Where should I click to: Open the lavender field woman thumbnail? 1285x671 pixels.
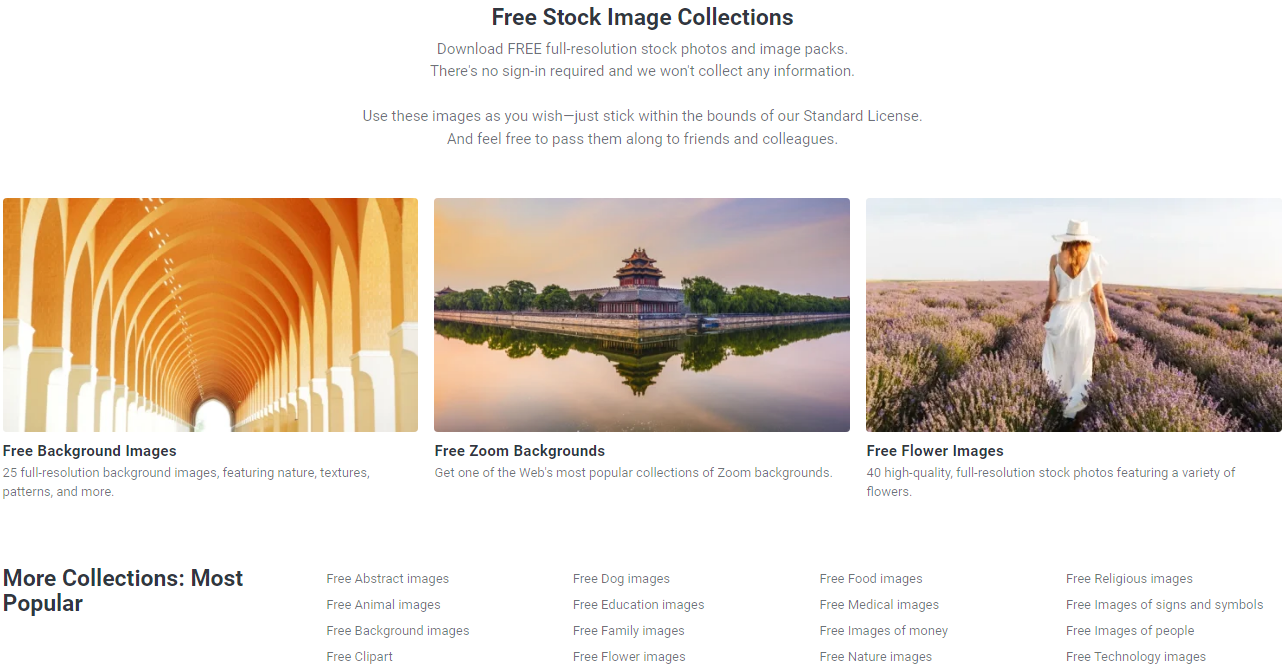[1074, 315]
